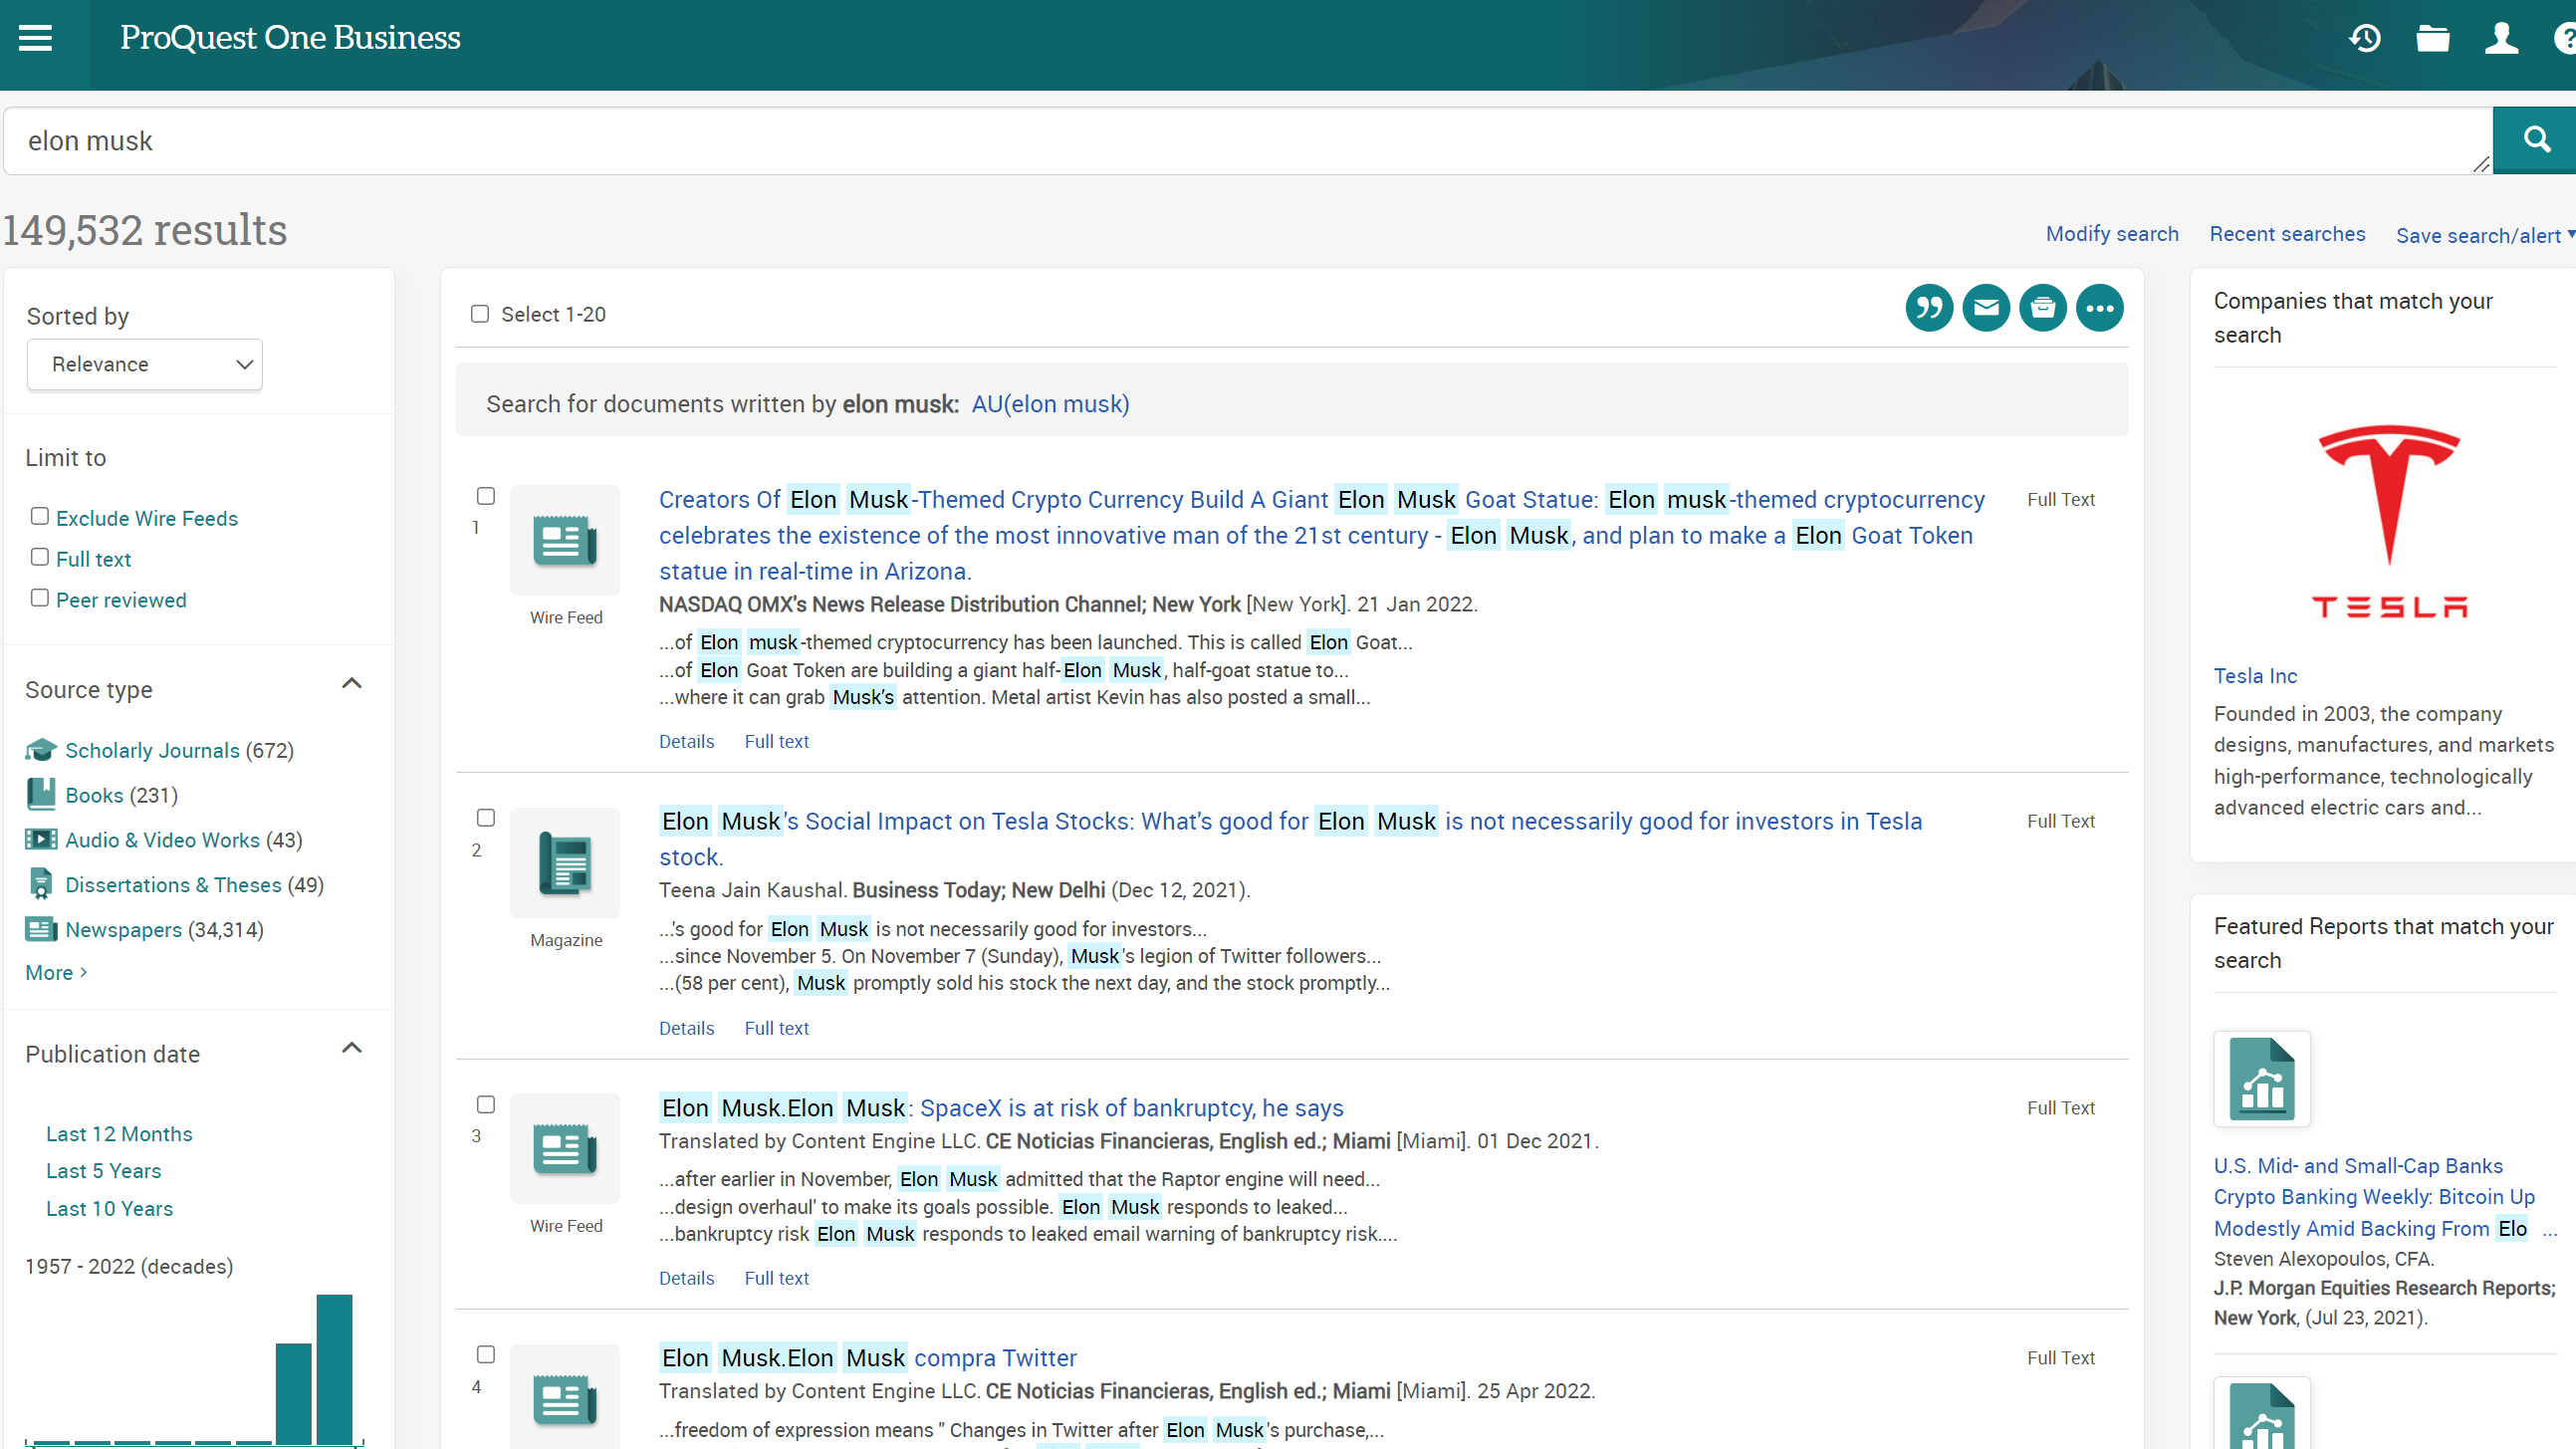The height and width of the screenshot is (1449, 2576).
Task: Click the Newspapers source type icon
Action: tap(41, 930)
